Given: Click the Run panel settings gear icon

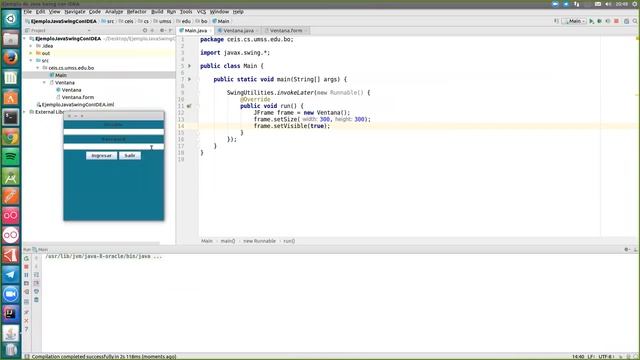Looking at the screenshot, I should click(627, 249).
